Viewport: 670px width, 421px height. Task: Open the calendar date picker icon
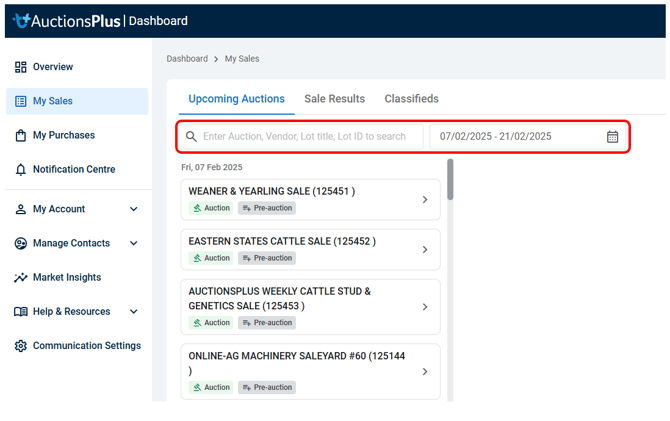point(613,137)
